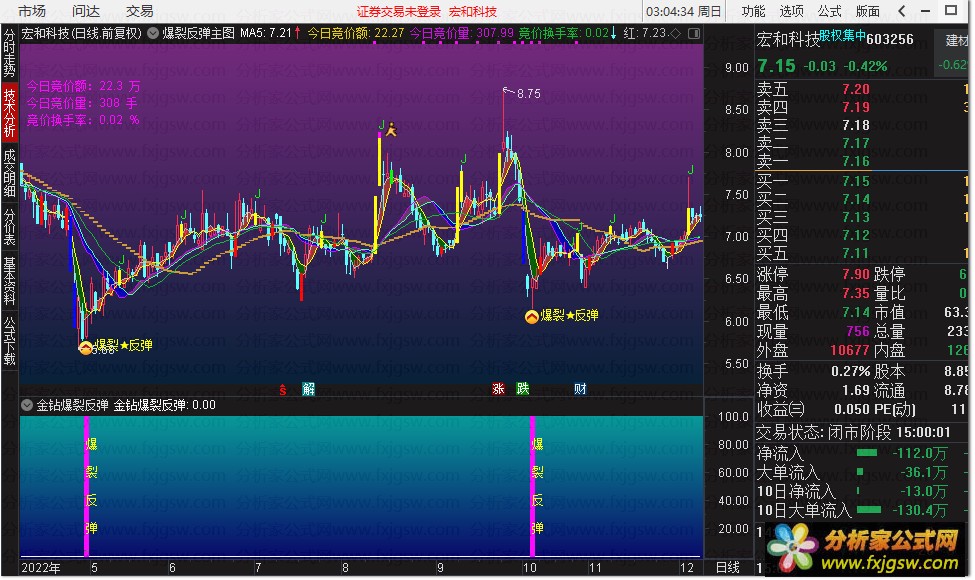Image resolution: width=975 pixels, height=580 pixels.
Task: Click the green 跌 marker icon
Action: coord(522,389)
